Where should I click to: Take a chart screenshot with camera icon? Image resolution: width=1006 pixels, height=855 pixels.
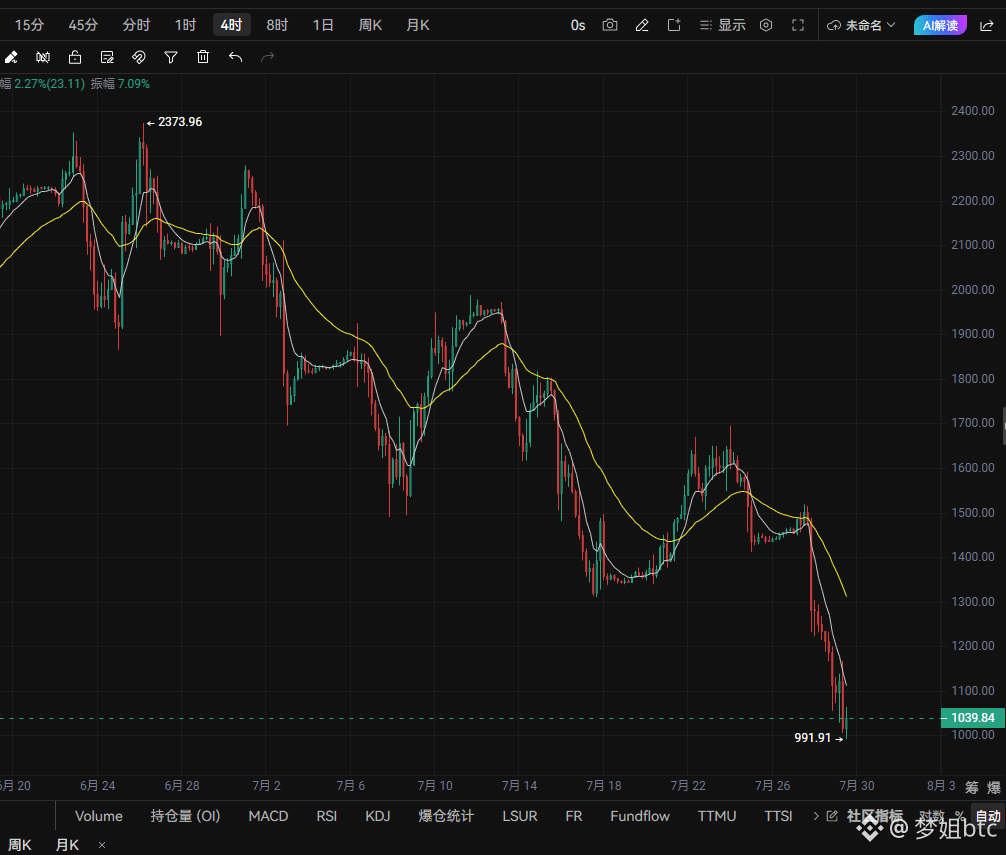tap(610, 25)
